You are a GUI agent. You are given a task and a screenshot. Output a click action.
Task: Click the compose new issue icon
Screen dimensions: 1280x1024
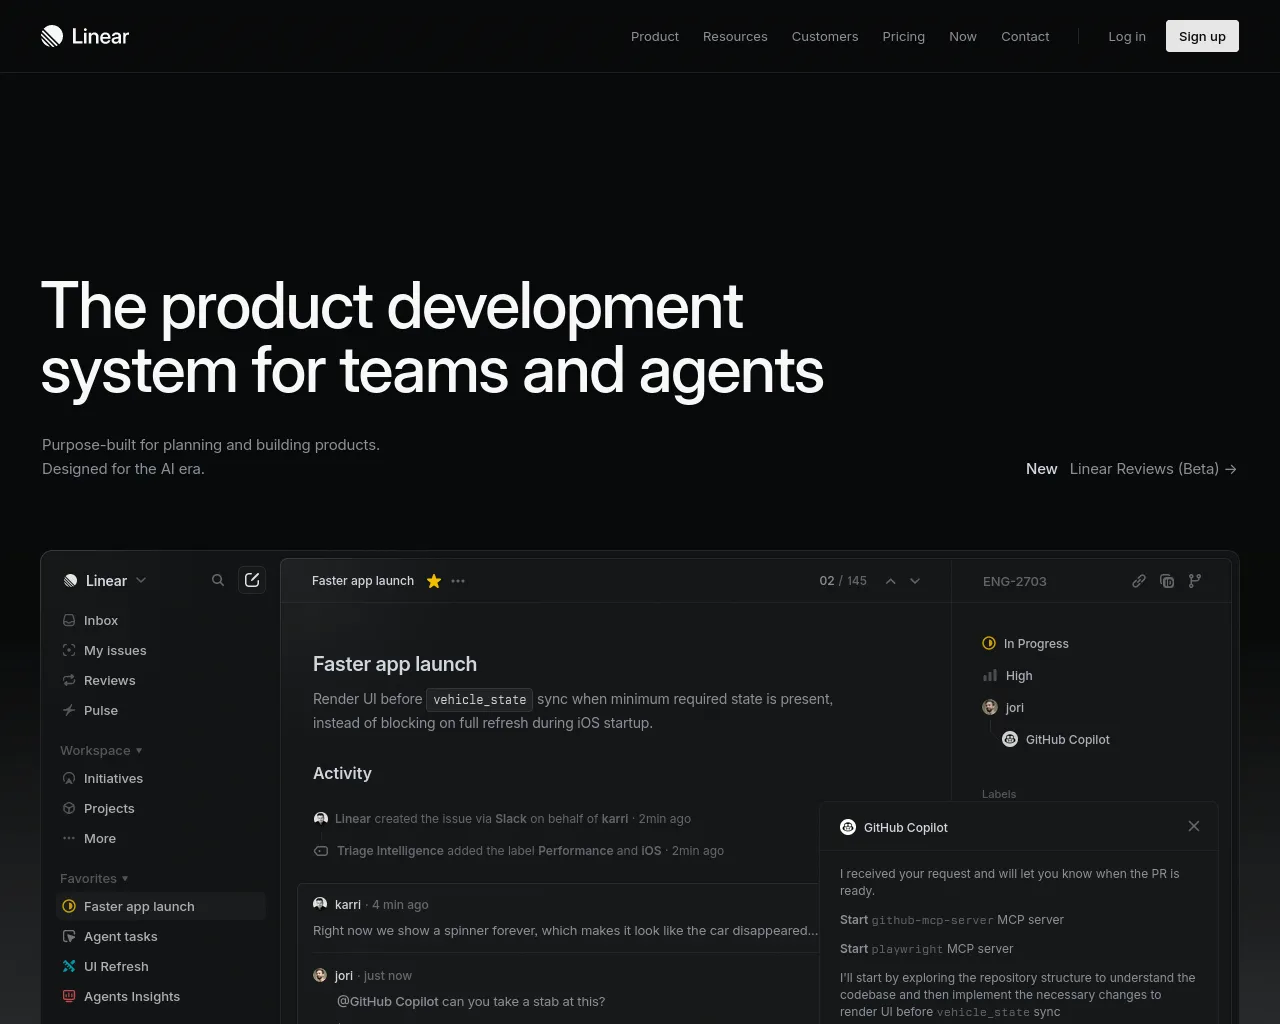(x=252, y=580)
